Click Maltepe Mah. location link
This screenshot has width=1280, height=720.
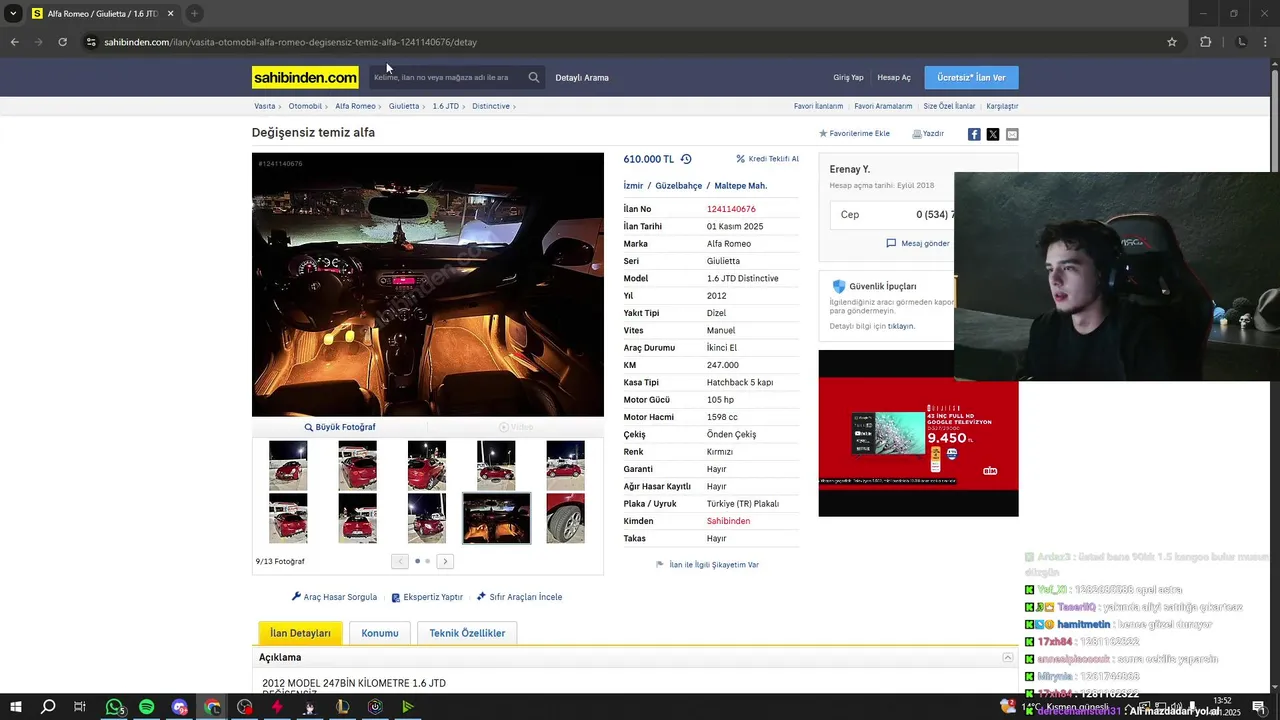tap(741, 186)
